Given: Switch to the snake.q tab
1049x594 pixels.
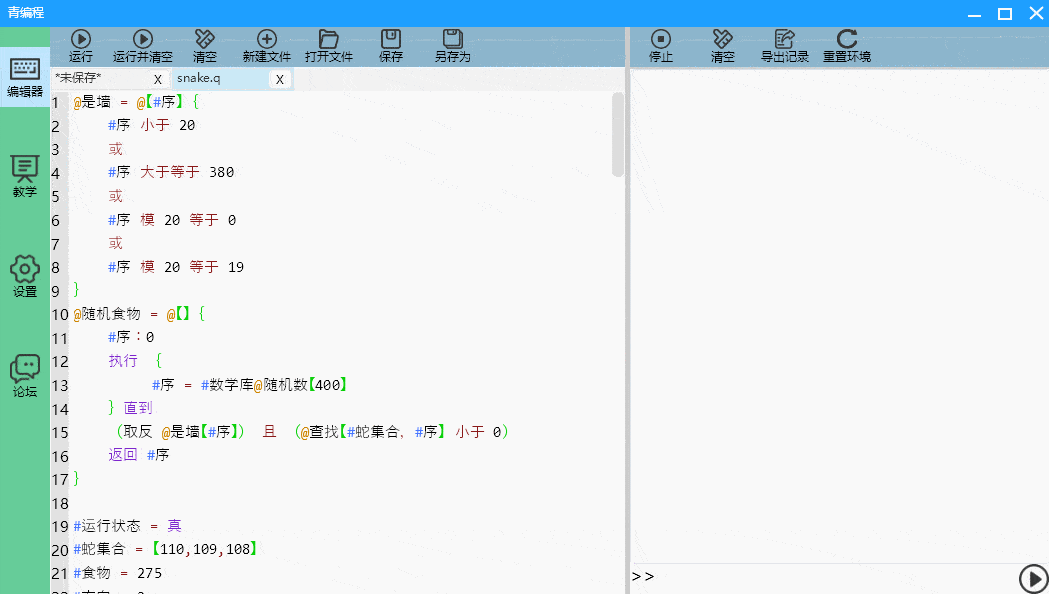Looking at the screenshot, I should coord(220,78).
